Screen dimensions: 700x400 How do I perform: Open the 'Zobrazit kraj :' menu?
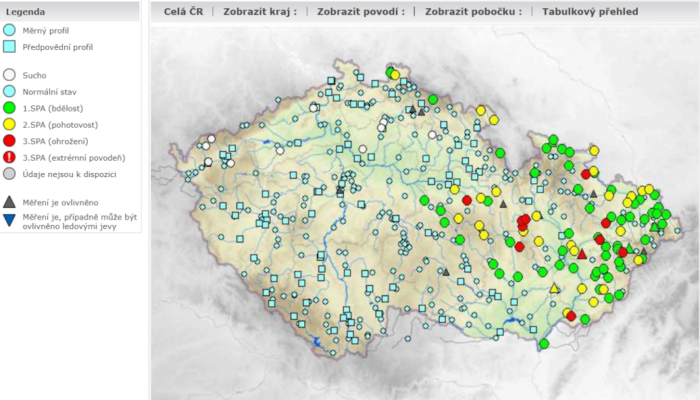click(260, 12)
